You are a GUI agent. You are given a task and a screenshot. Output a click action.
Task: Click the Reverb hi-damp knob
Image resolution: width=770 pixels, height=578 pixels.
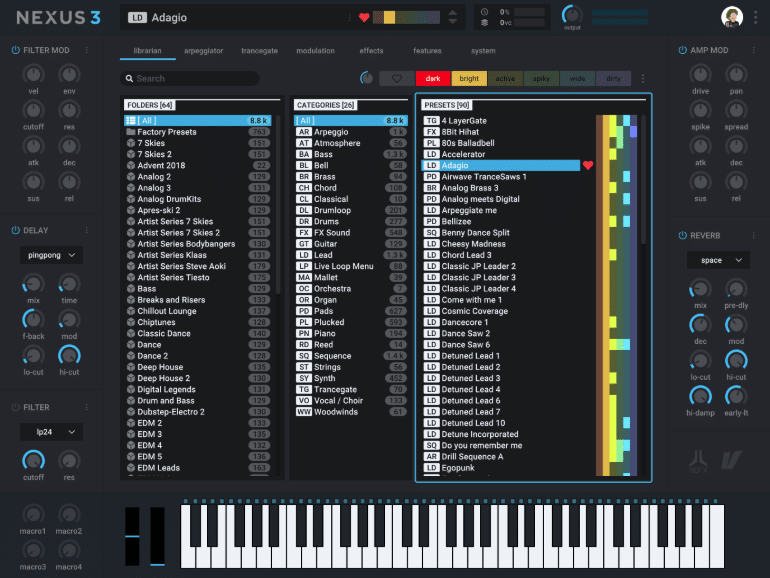point(700,396)
